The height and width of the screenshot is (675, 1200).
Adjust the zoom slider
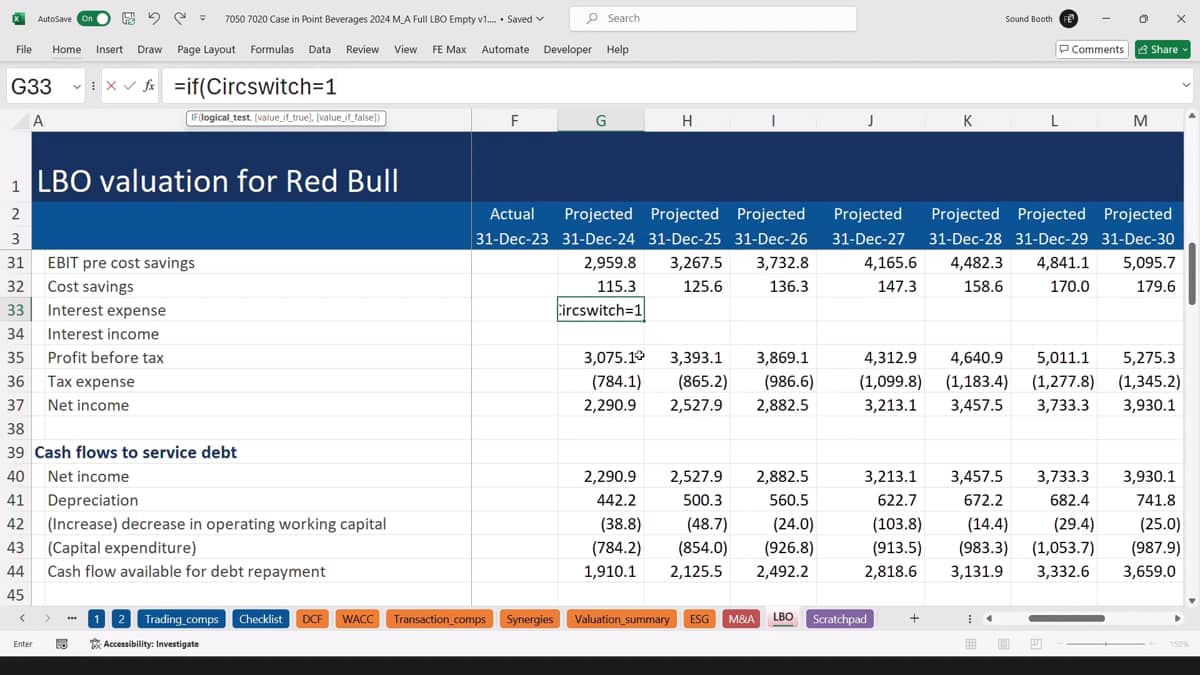coord(1108,644)
